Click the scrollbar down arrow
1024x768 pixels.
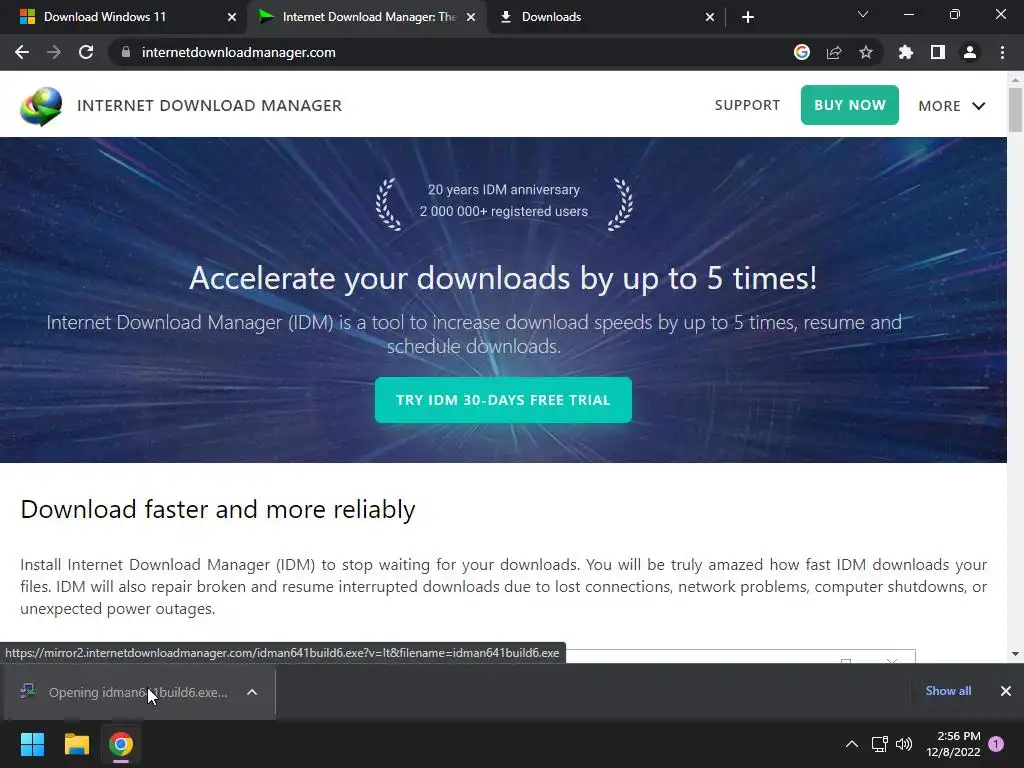pyautogui.click(x=1015, y=654)
